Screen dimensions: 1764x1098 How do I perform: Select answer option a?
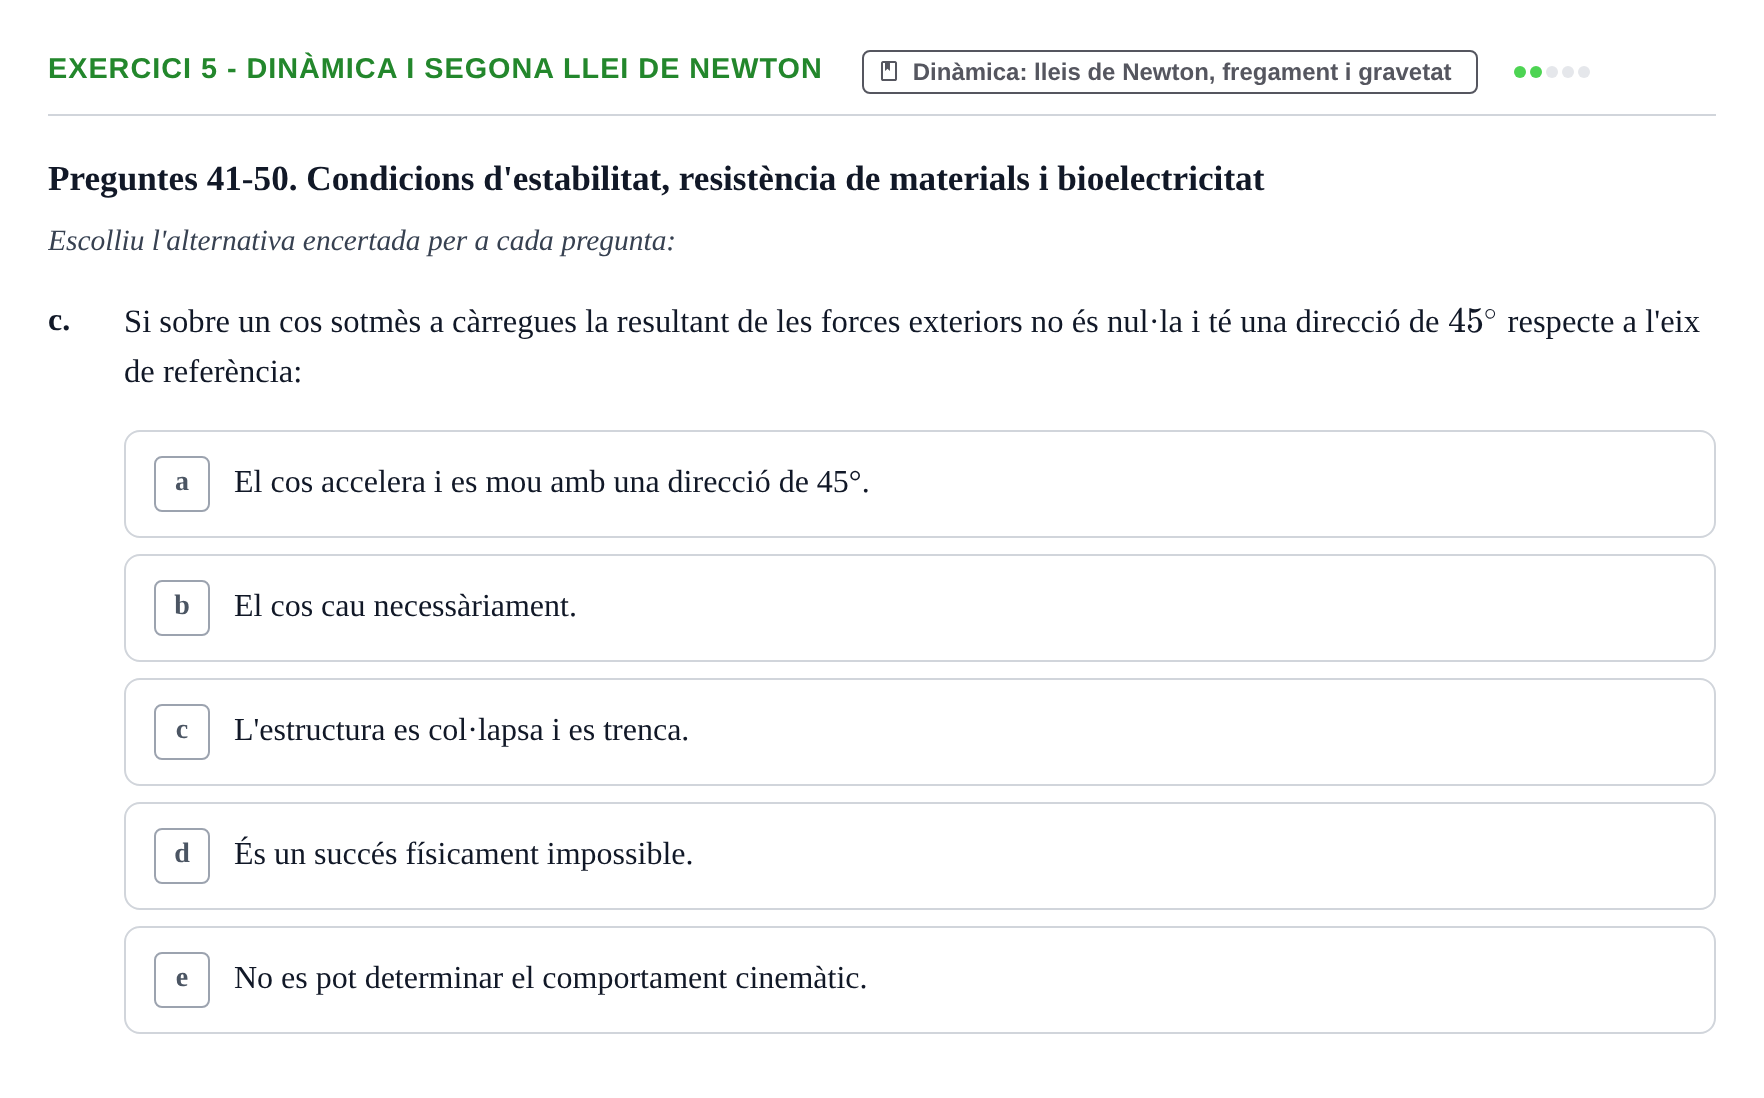pos(919,484)
